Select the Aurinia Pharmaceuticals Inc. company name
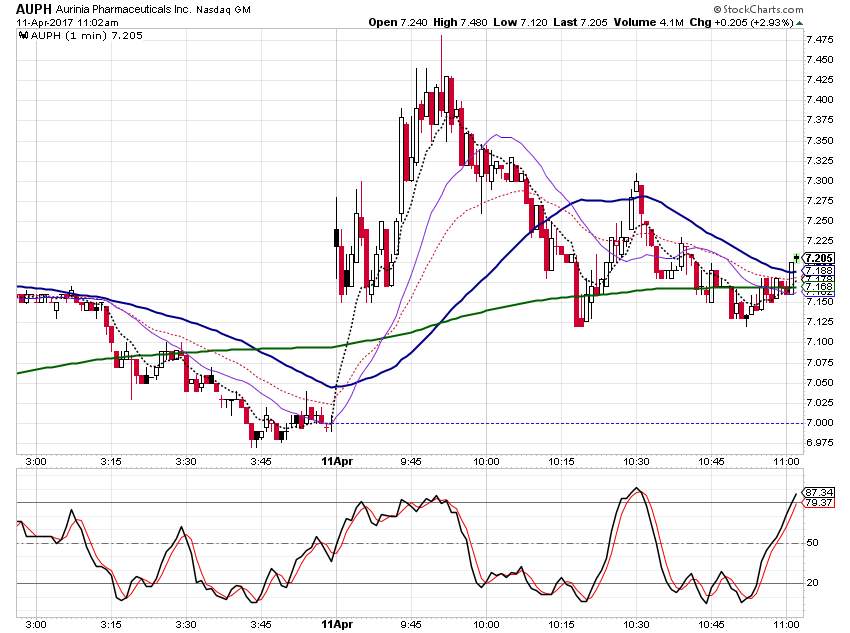The height and width of the screenshot is (633, 850). pos(123,9)
